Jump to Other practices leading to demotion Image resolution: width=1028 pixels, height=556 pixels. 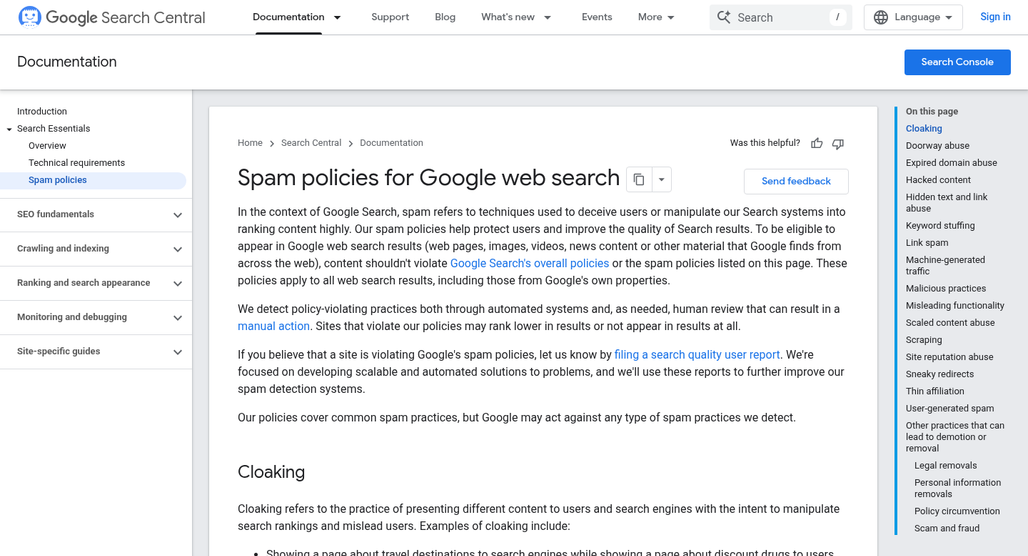click(x=955, y=437)
